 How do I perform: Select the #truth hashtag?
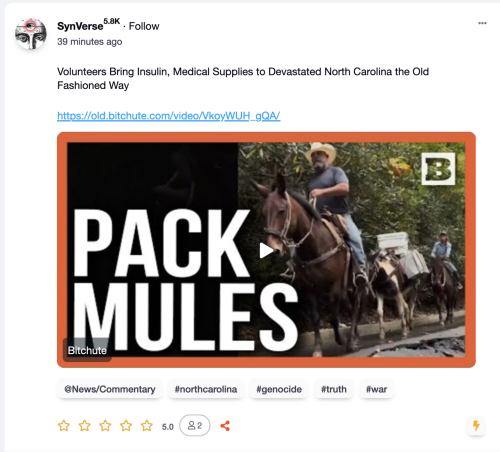tap(334, 389)
